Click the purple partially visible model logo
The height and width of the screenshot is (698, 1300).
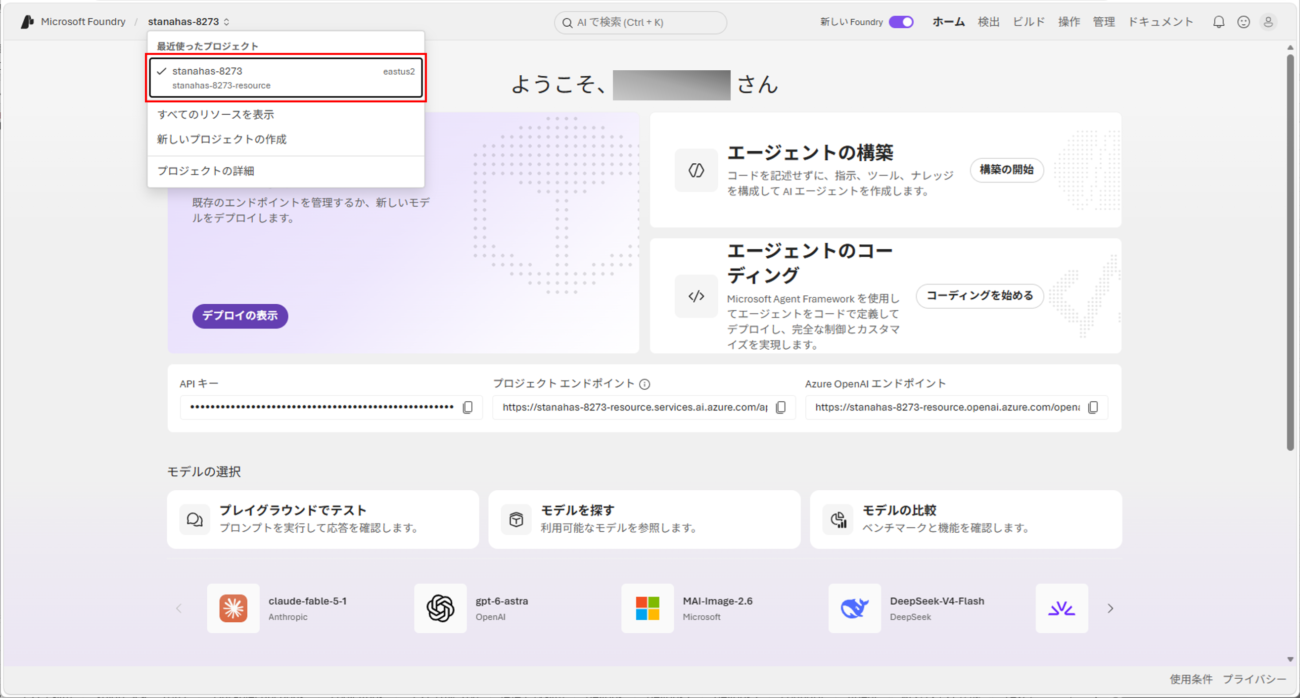[1062, 608]
